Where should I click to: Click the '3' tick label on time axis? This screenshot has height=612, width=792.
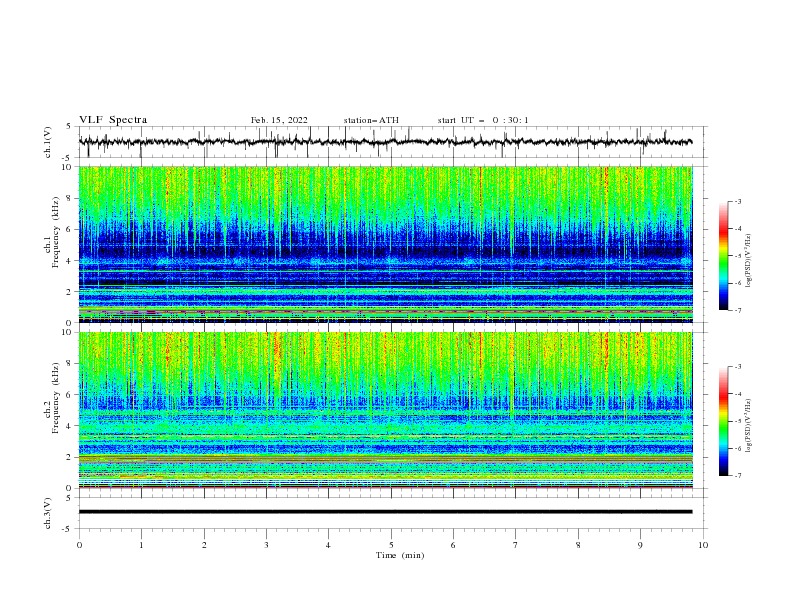pos(266,545)
